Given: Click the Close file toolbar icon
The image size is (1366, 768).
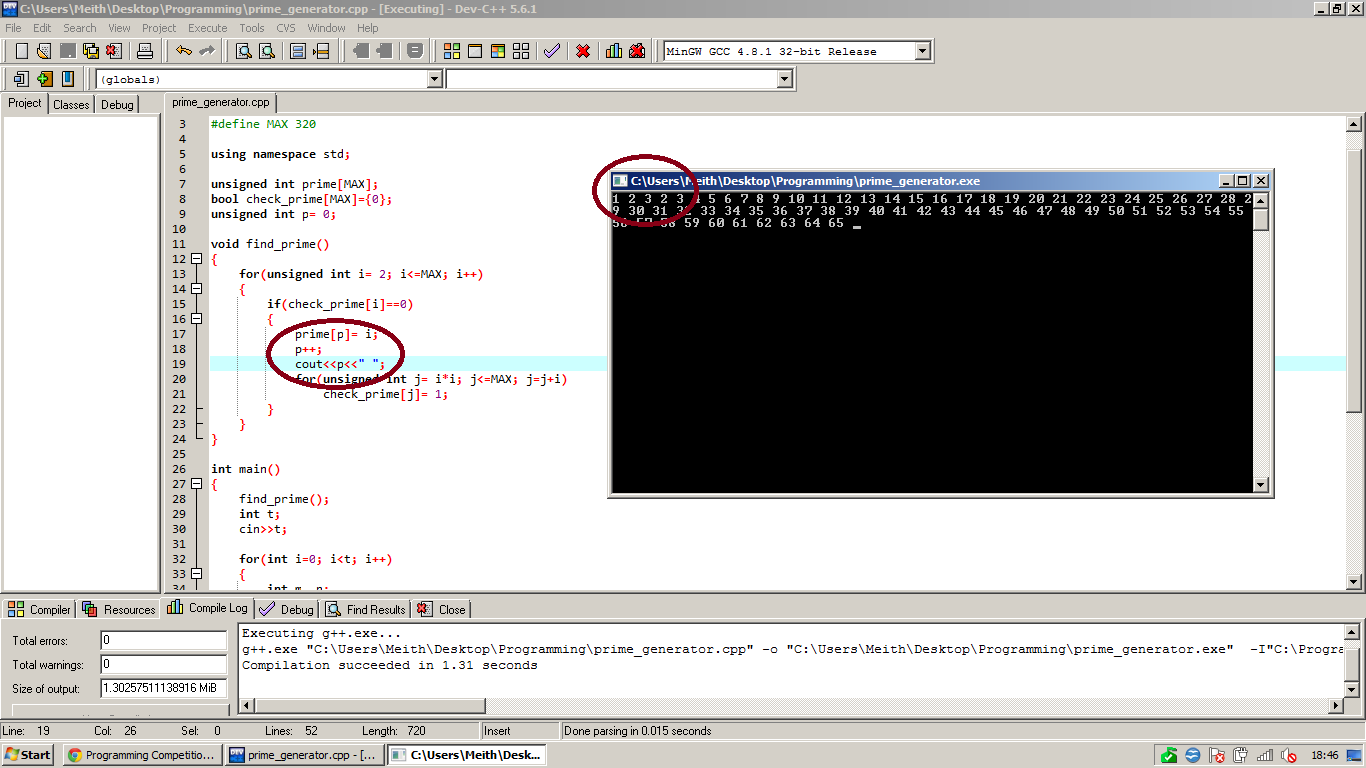Looking at the screenshot, I should (x=114, y=51).
